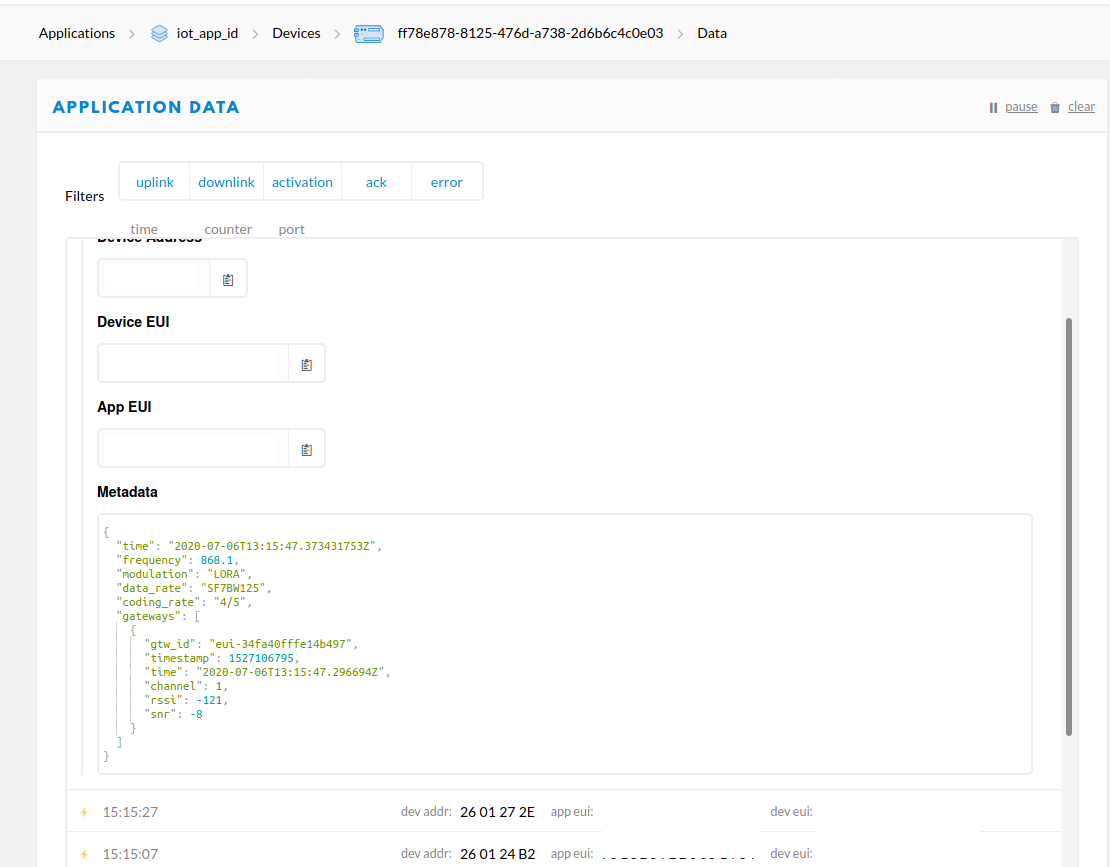Click the device icon in the breadcrumb
The width and height of the screenshot is (1110, 867).
point(369,33)
